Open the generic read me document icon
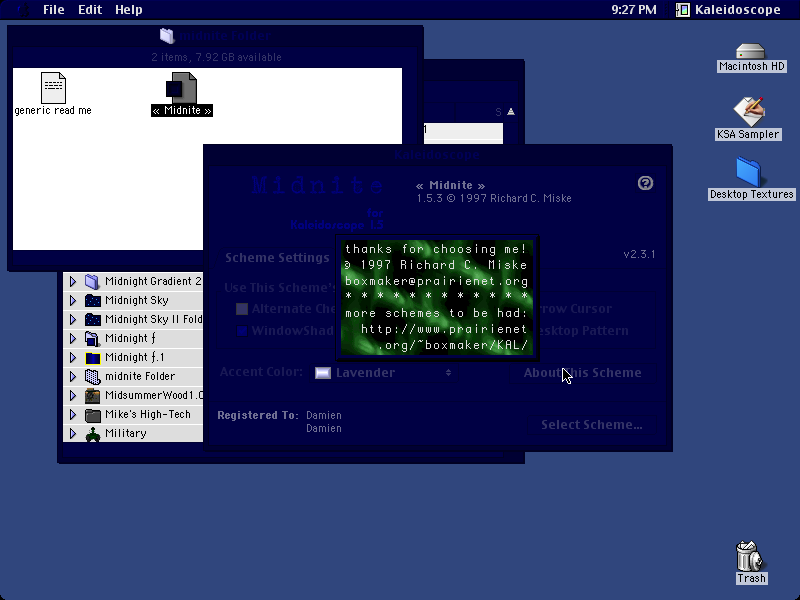The width and height of the screenshot is (800, 600). click(x=53, y=88)
